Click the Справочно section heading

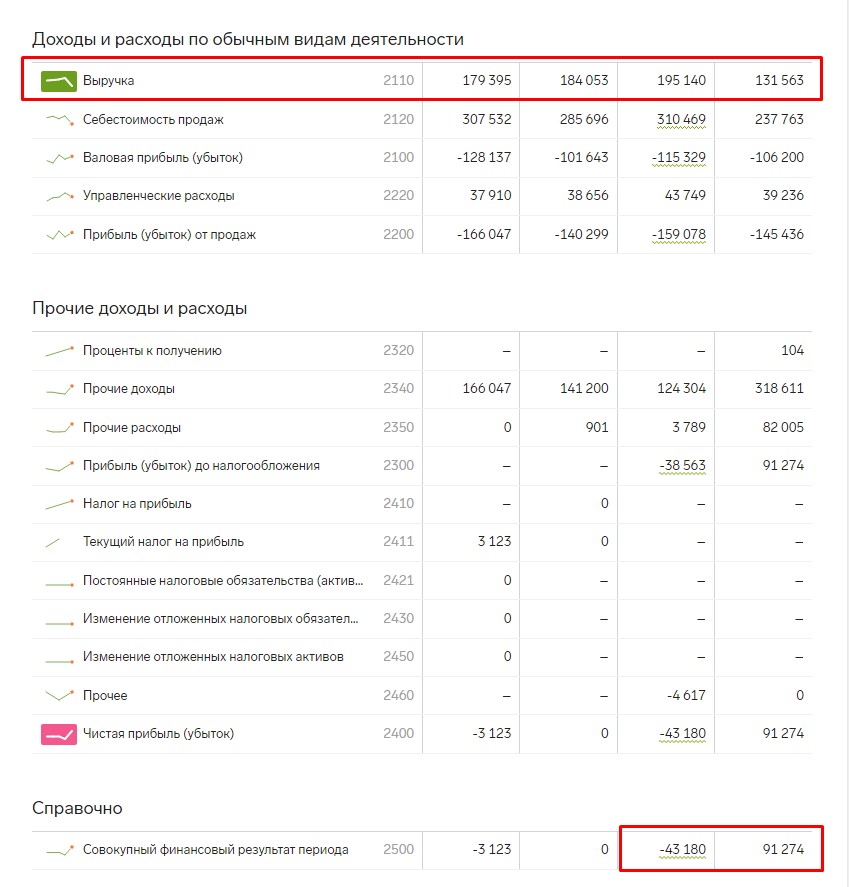tap(77, 808)
